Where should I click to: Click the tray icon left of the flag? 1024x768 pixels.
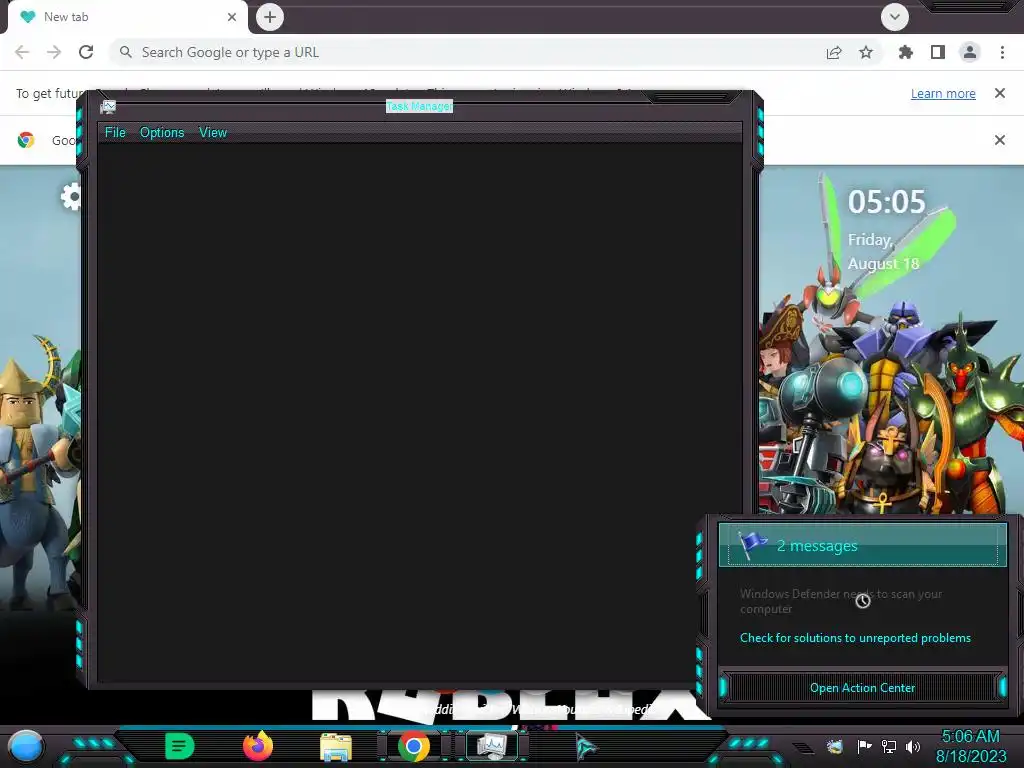pos(835,746)
